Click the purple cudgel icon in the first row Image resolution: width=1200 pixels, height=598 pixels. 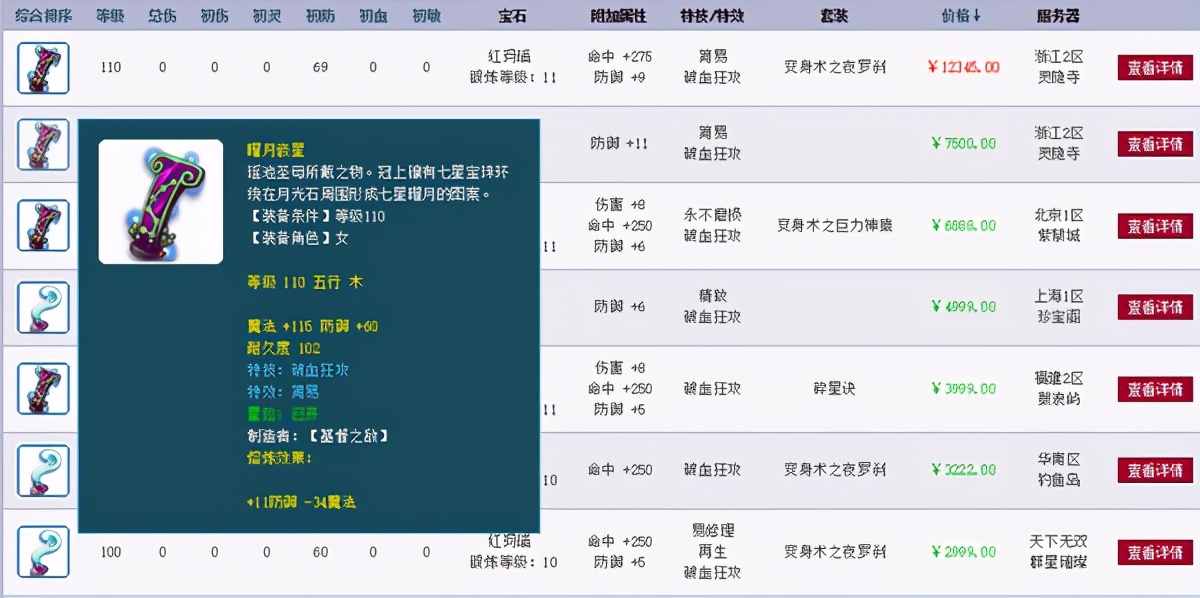click(x=41, y=68)
